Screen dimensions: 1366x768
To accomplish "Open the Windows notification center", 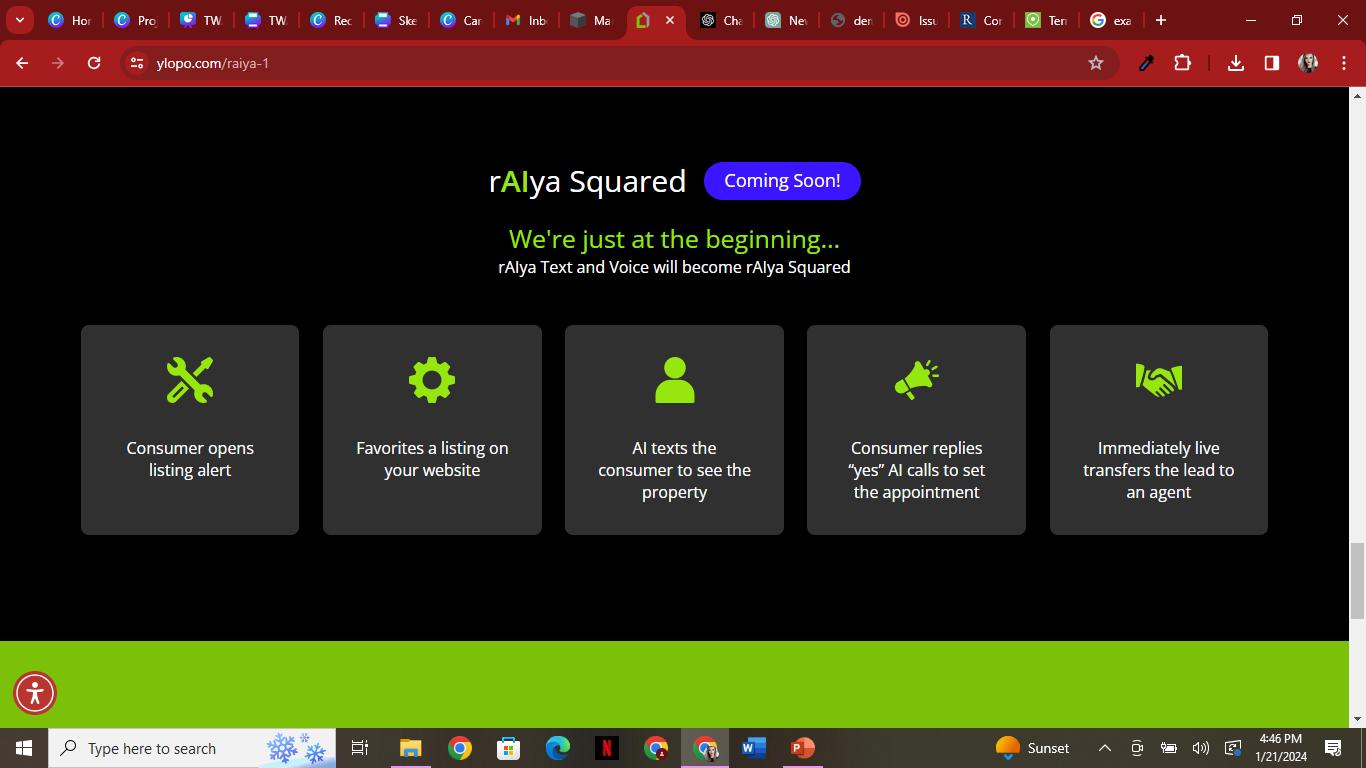I will point(1333,748).
